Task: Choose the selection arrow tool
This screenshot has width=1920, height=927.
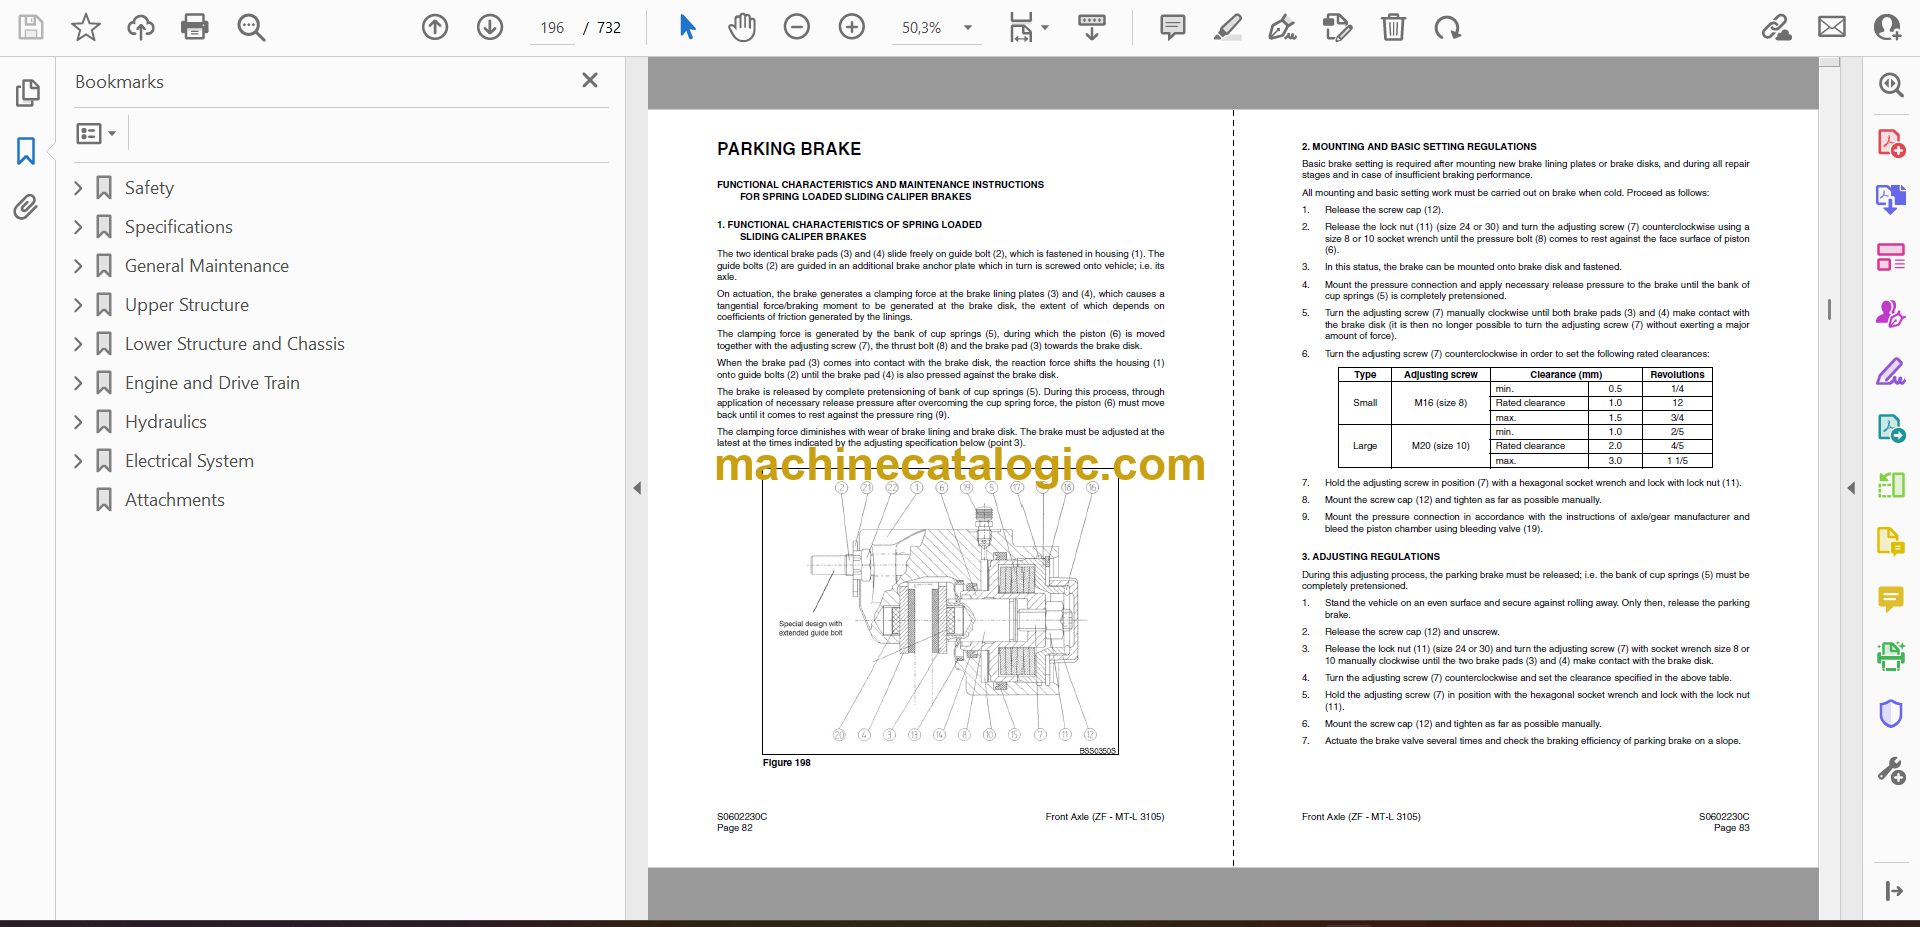Action: (687, 27)
